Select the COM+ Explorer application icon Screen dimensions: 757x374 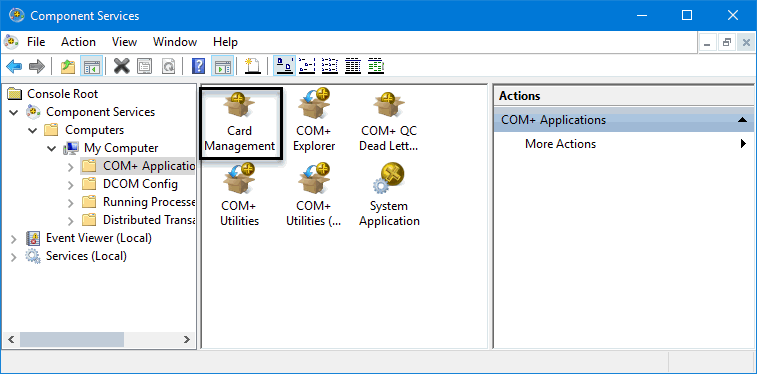pyautogui.click(x=314, y=121)
